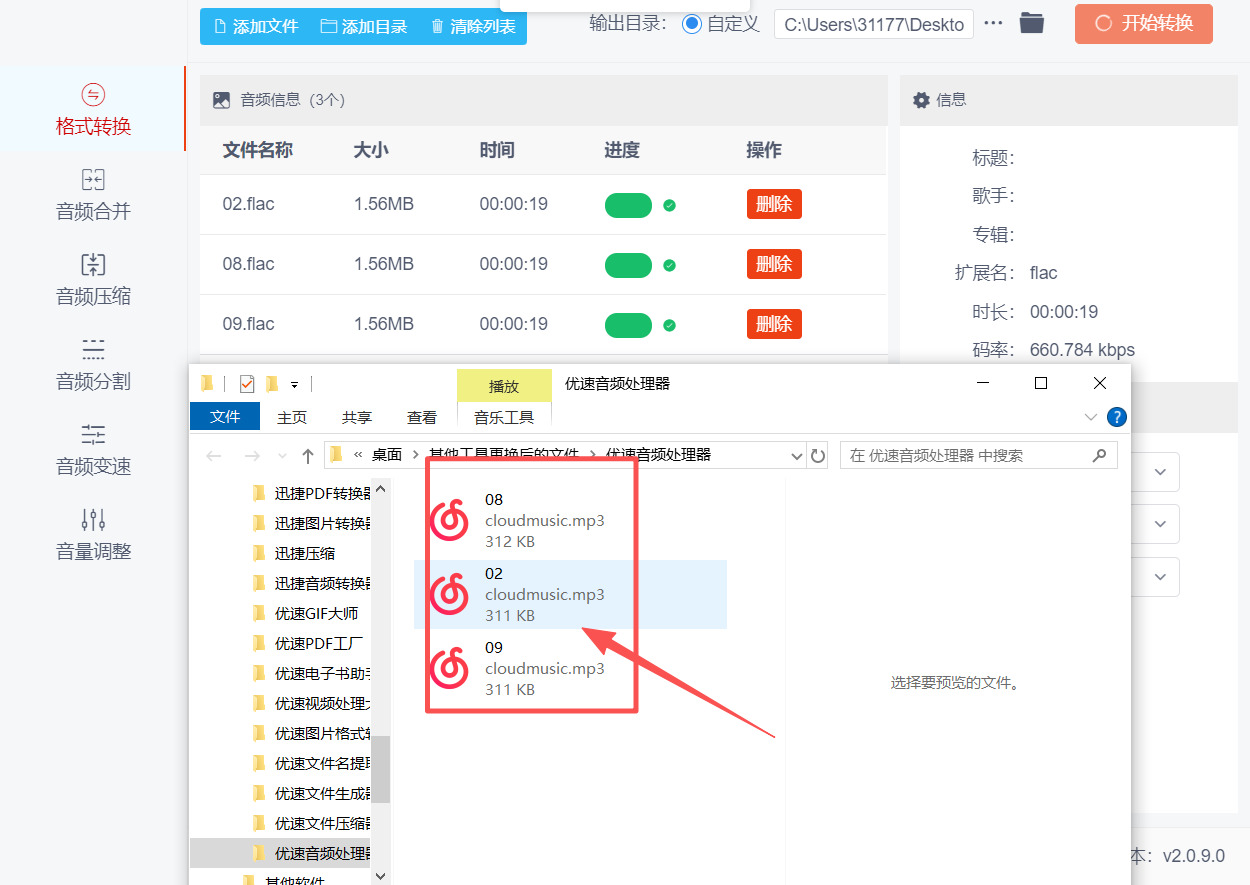1250x885 pixels.
Task: Click the progress bar of 08.flac
Action: point(628,265)
